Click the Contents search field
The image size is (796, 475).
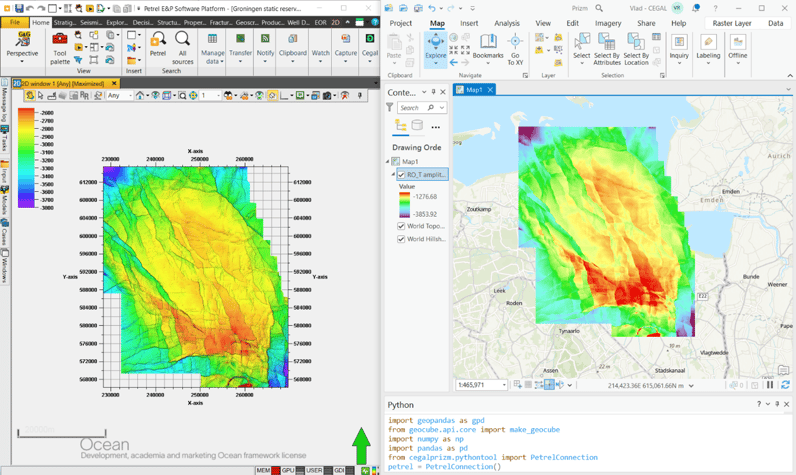421,108
